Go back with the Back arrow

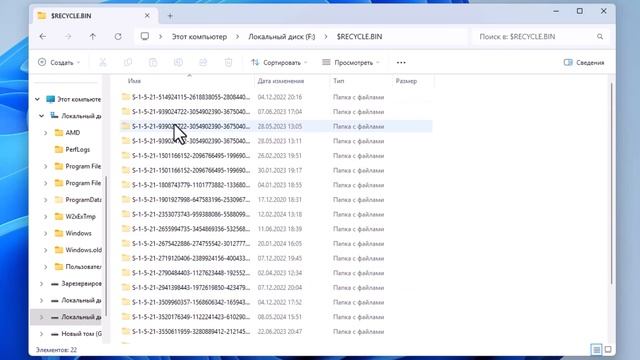[42, 36]
